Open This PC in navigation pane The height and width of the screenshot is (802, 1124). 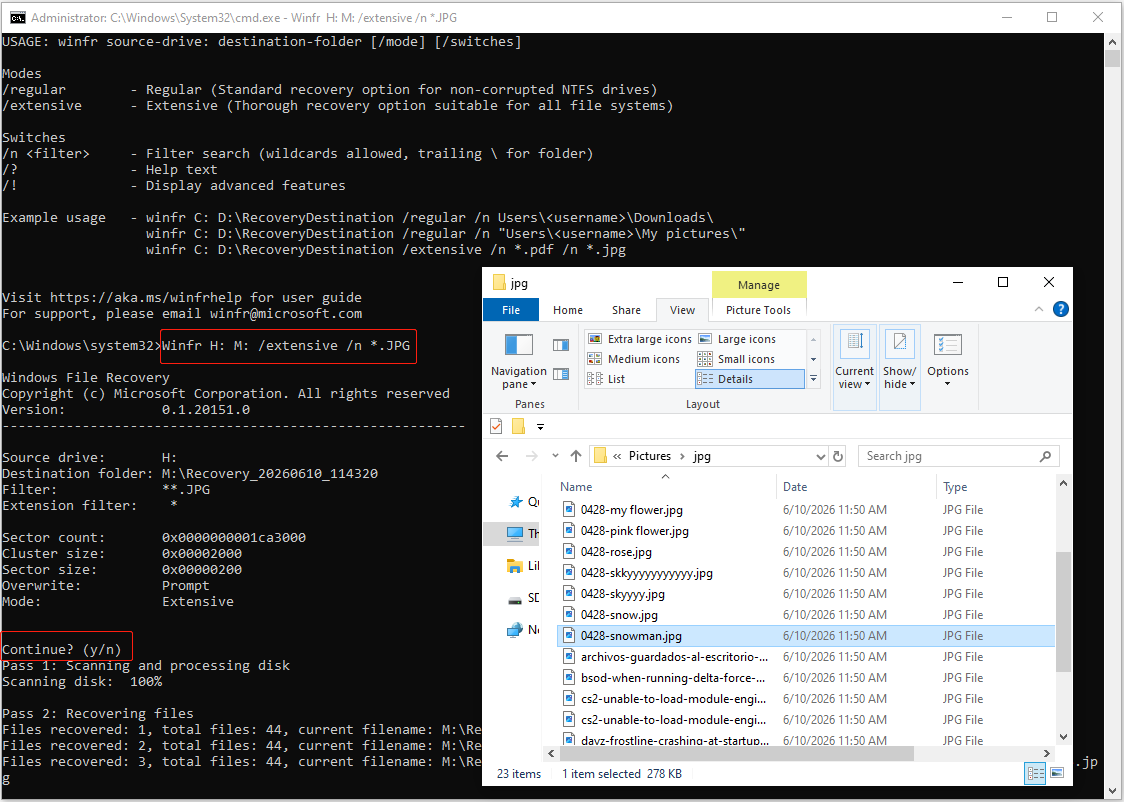[x=523, y=533]
